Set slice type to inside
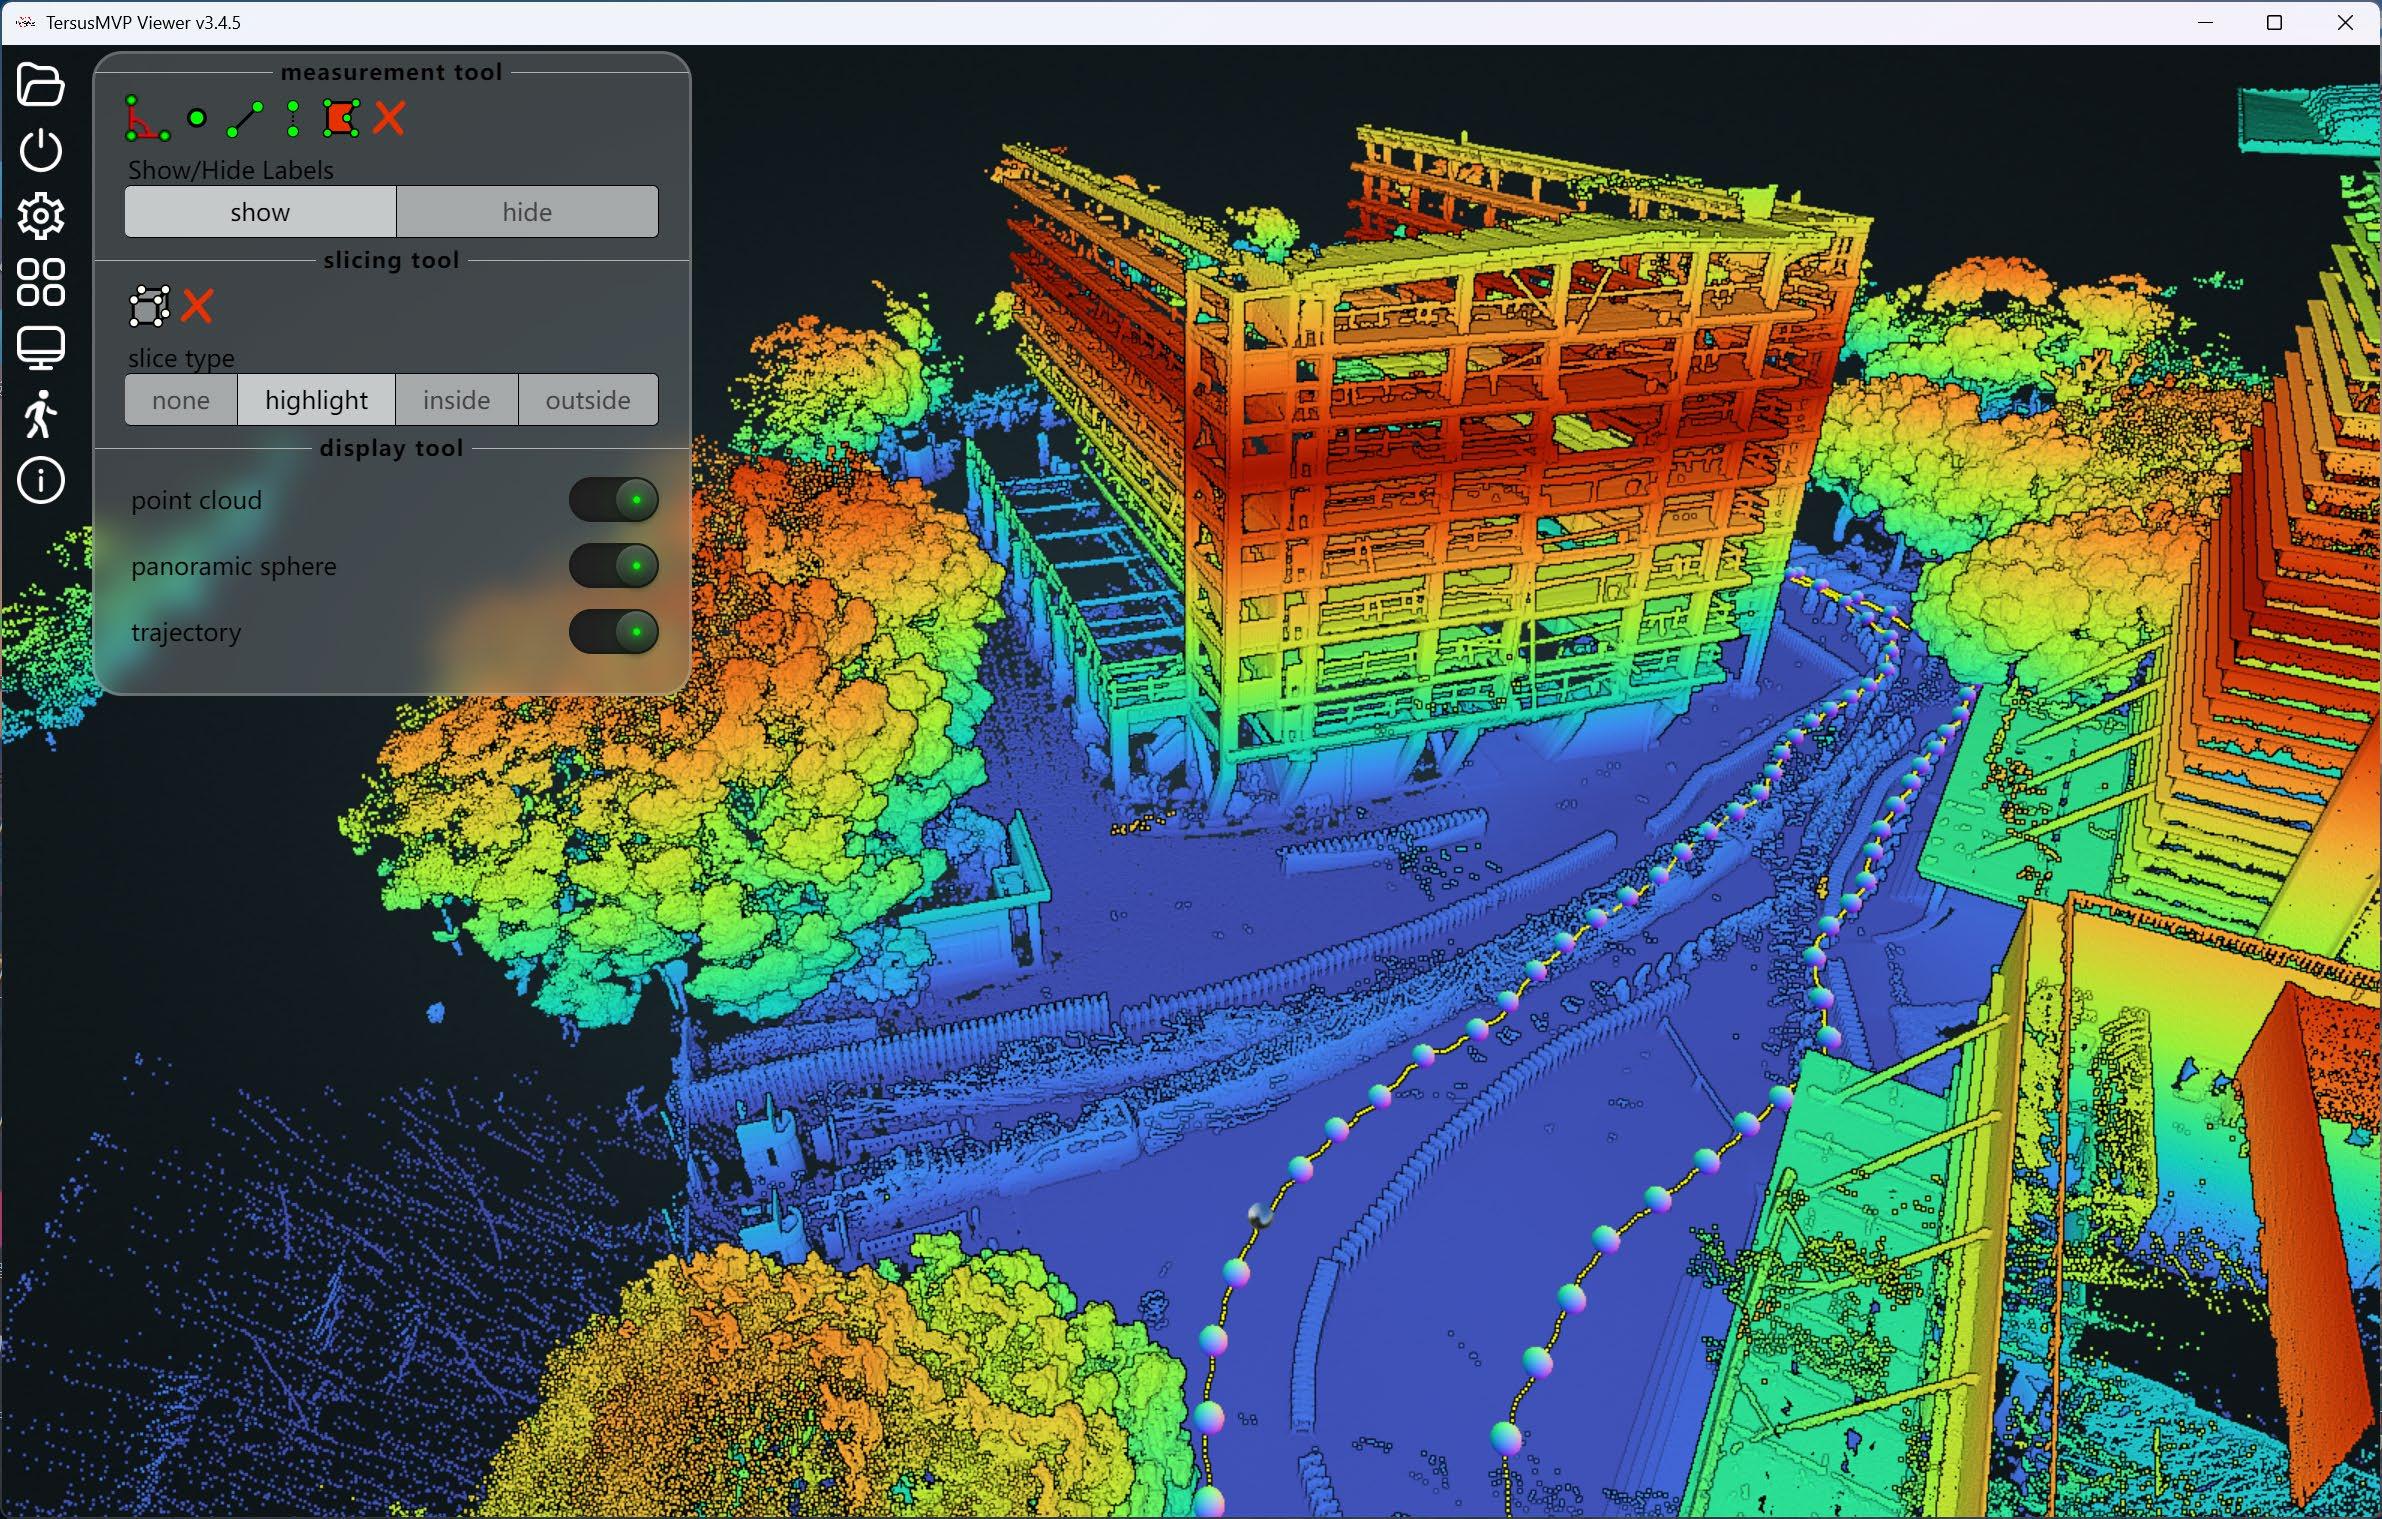 point(456,400)
